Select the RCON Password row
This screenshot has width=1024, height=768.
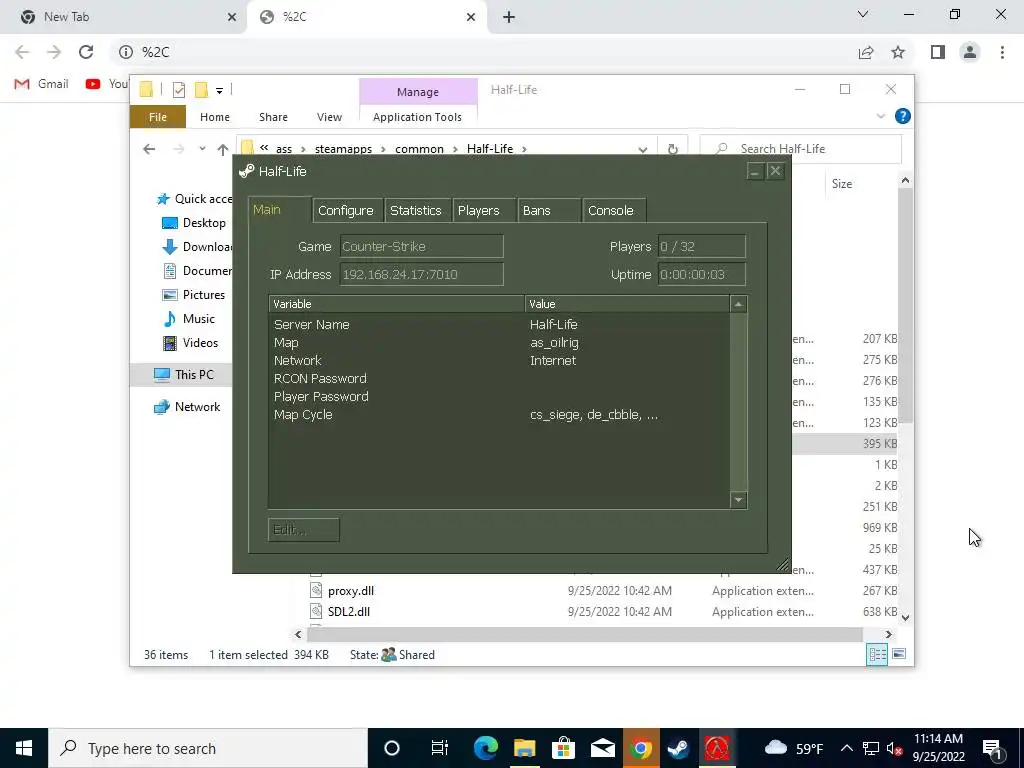499,378
